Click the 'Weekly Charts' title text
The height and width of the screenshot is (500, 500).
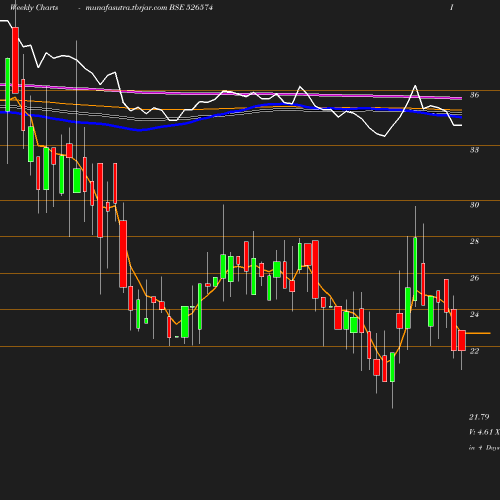pyautogui.click(x=34, y=7)
